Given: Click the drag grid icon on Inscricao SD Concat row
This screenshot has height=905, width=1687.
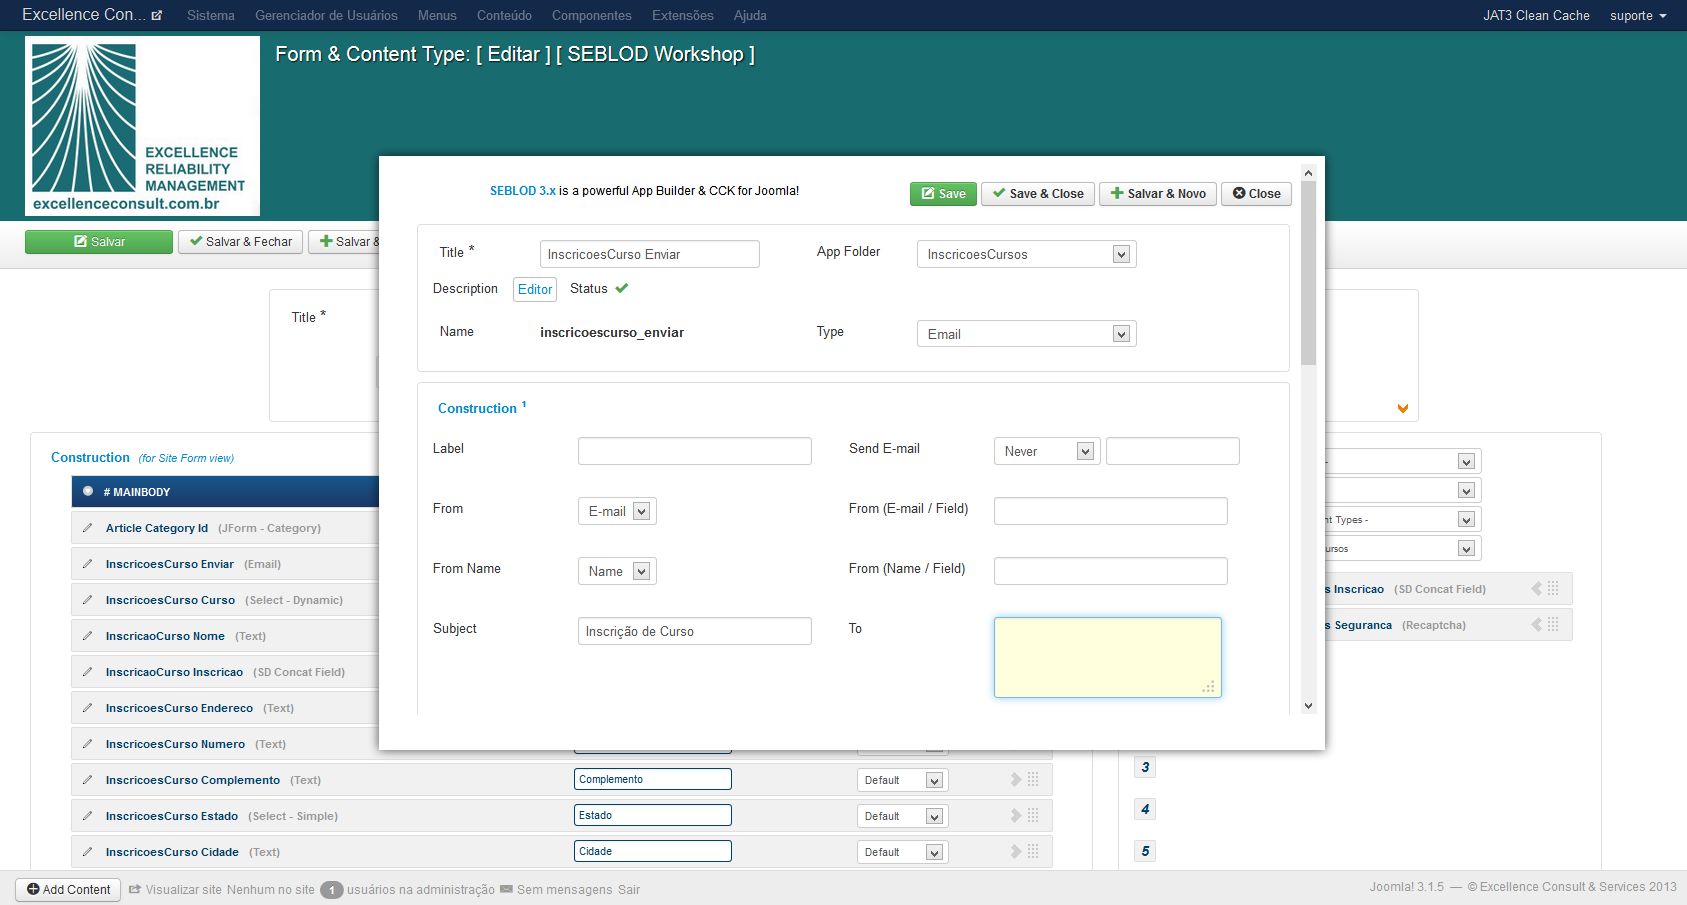Looking at the screenshot, I should pos(1553,589).
